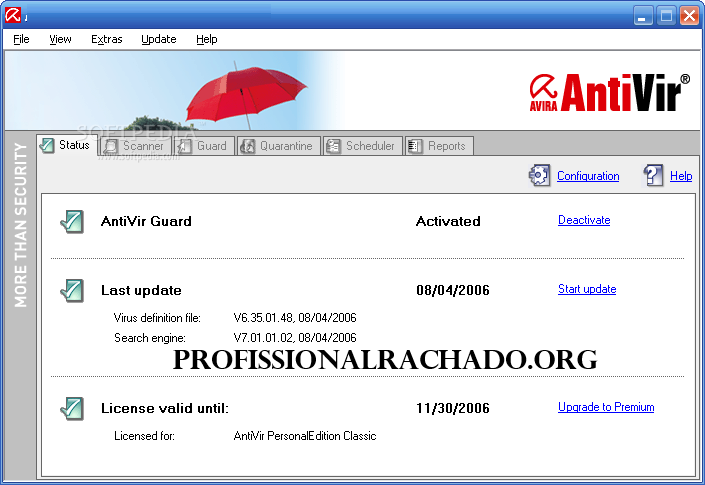Screen dimensions: 705x485
Task: Open the Configuration link
Action: point(588,176)
